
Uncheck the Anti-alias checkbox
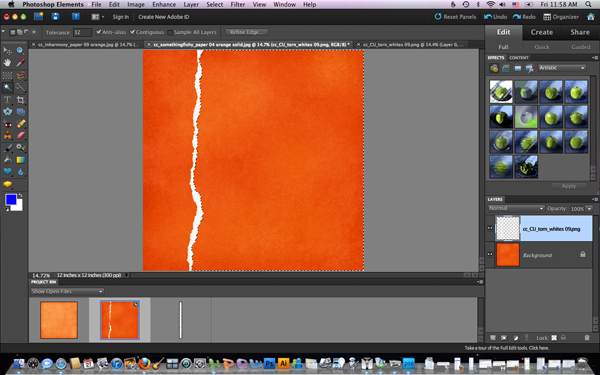coord(99,32)
